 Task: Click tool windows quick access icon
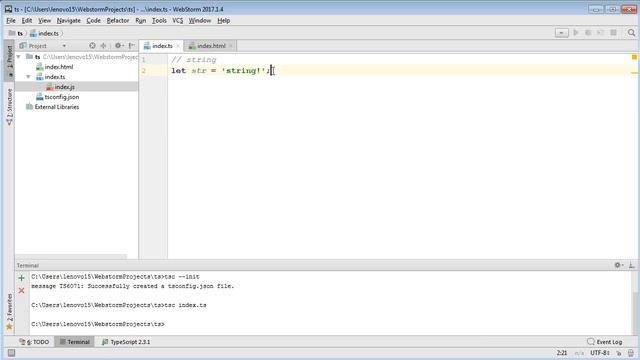pos(11,353)
